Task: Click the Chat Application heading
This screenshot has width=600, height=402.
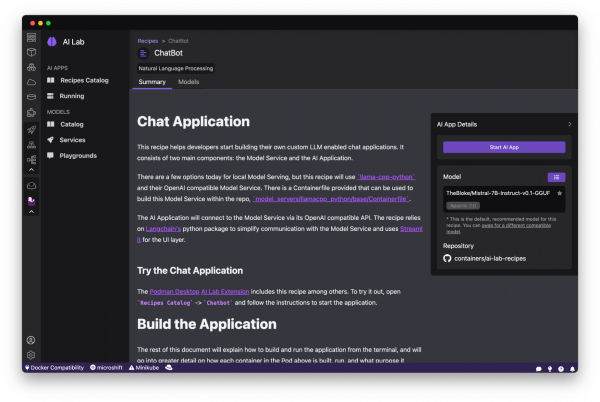Action: pos(193,122)
